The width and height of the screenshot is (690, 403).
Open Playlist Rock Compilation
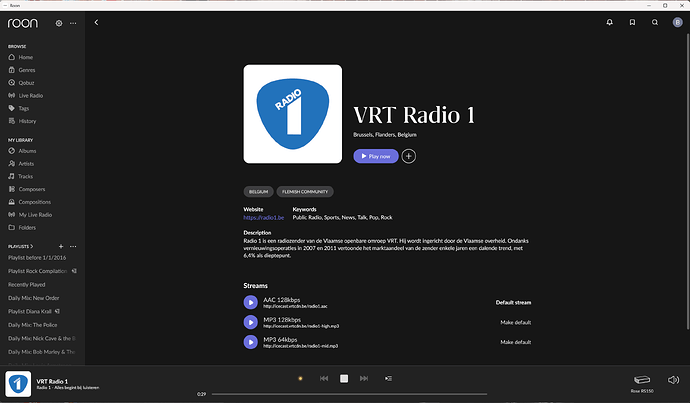(38, 271)
